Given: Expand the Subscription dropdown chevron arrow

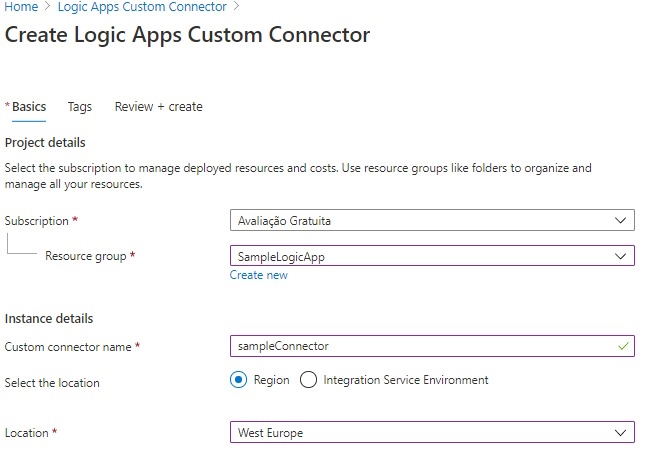Looking at the screenshot, I should [x=620, y=220].
